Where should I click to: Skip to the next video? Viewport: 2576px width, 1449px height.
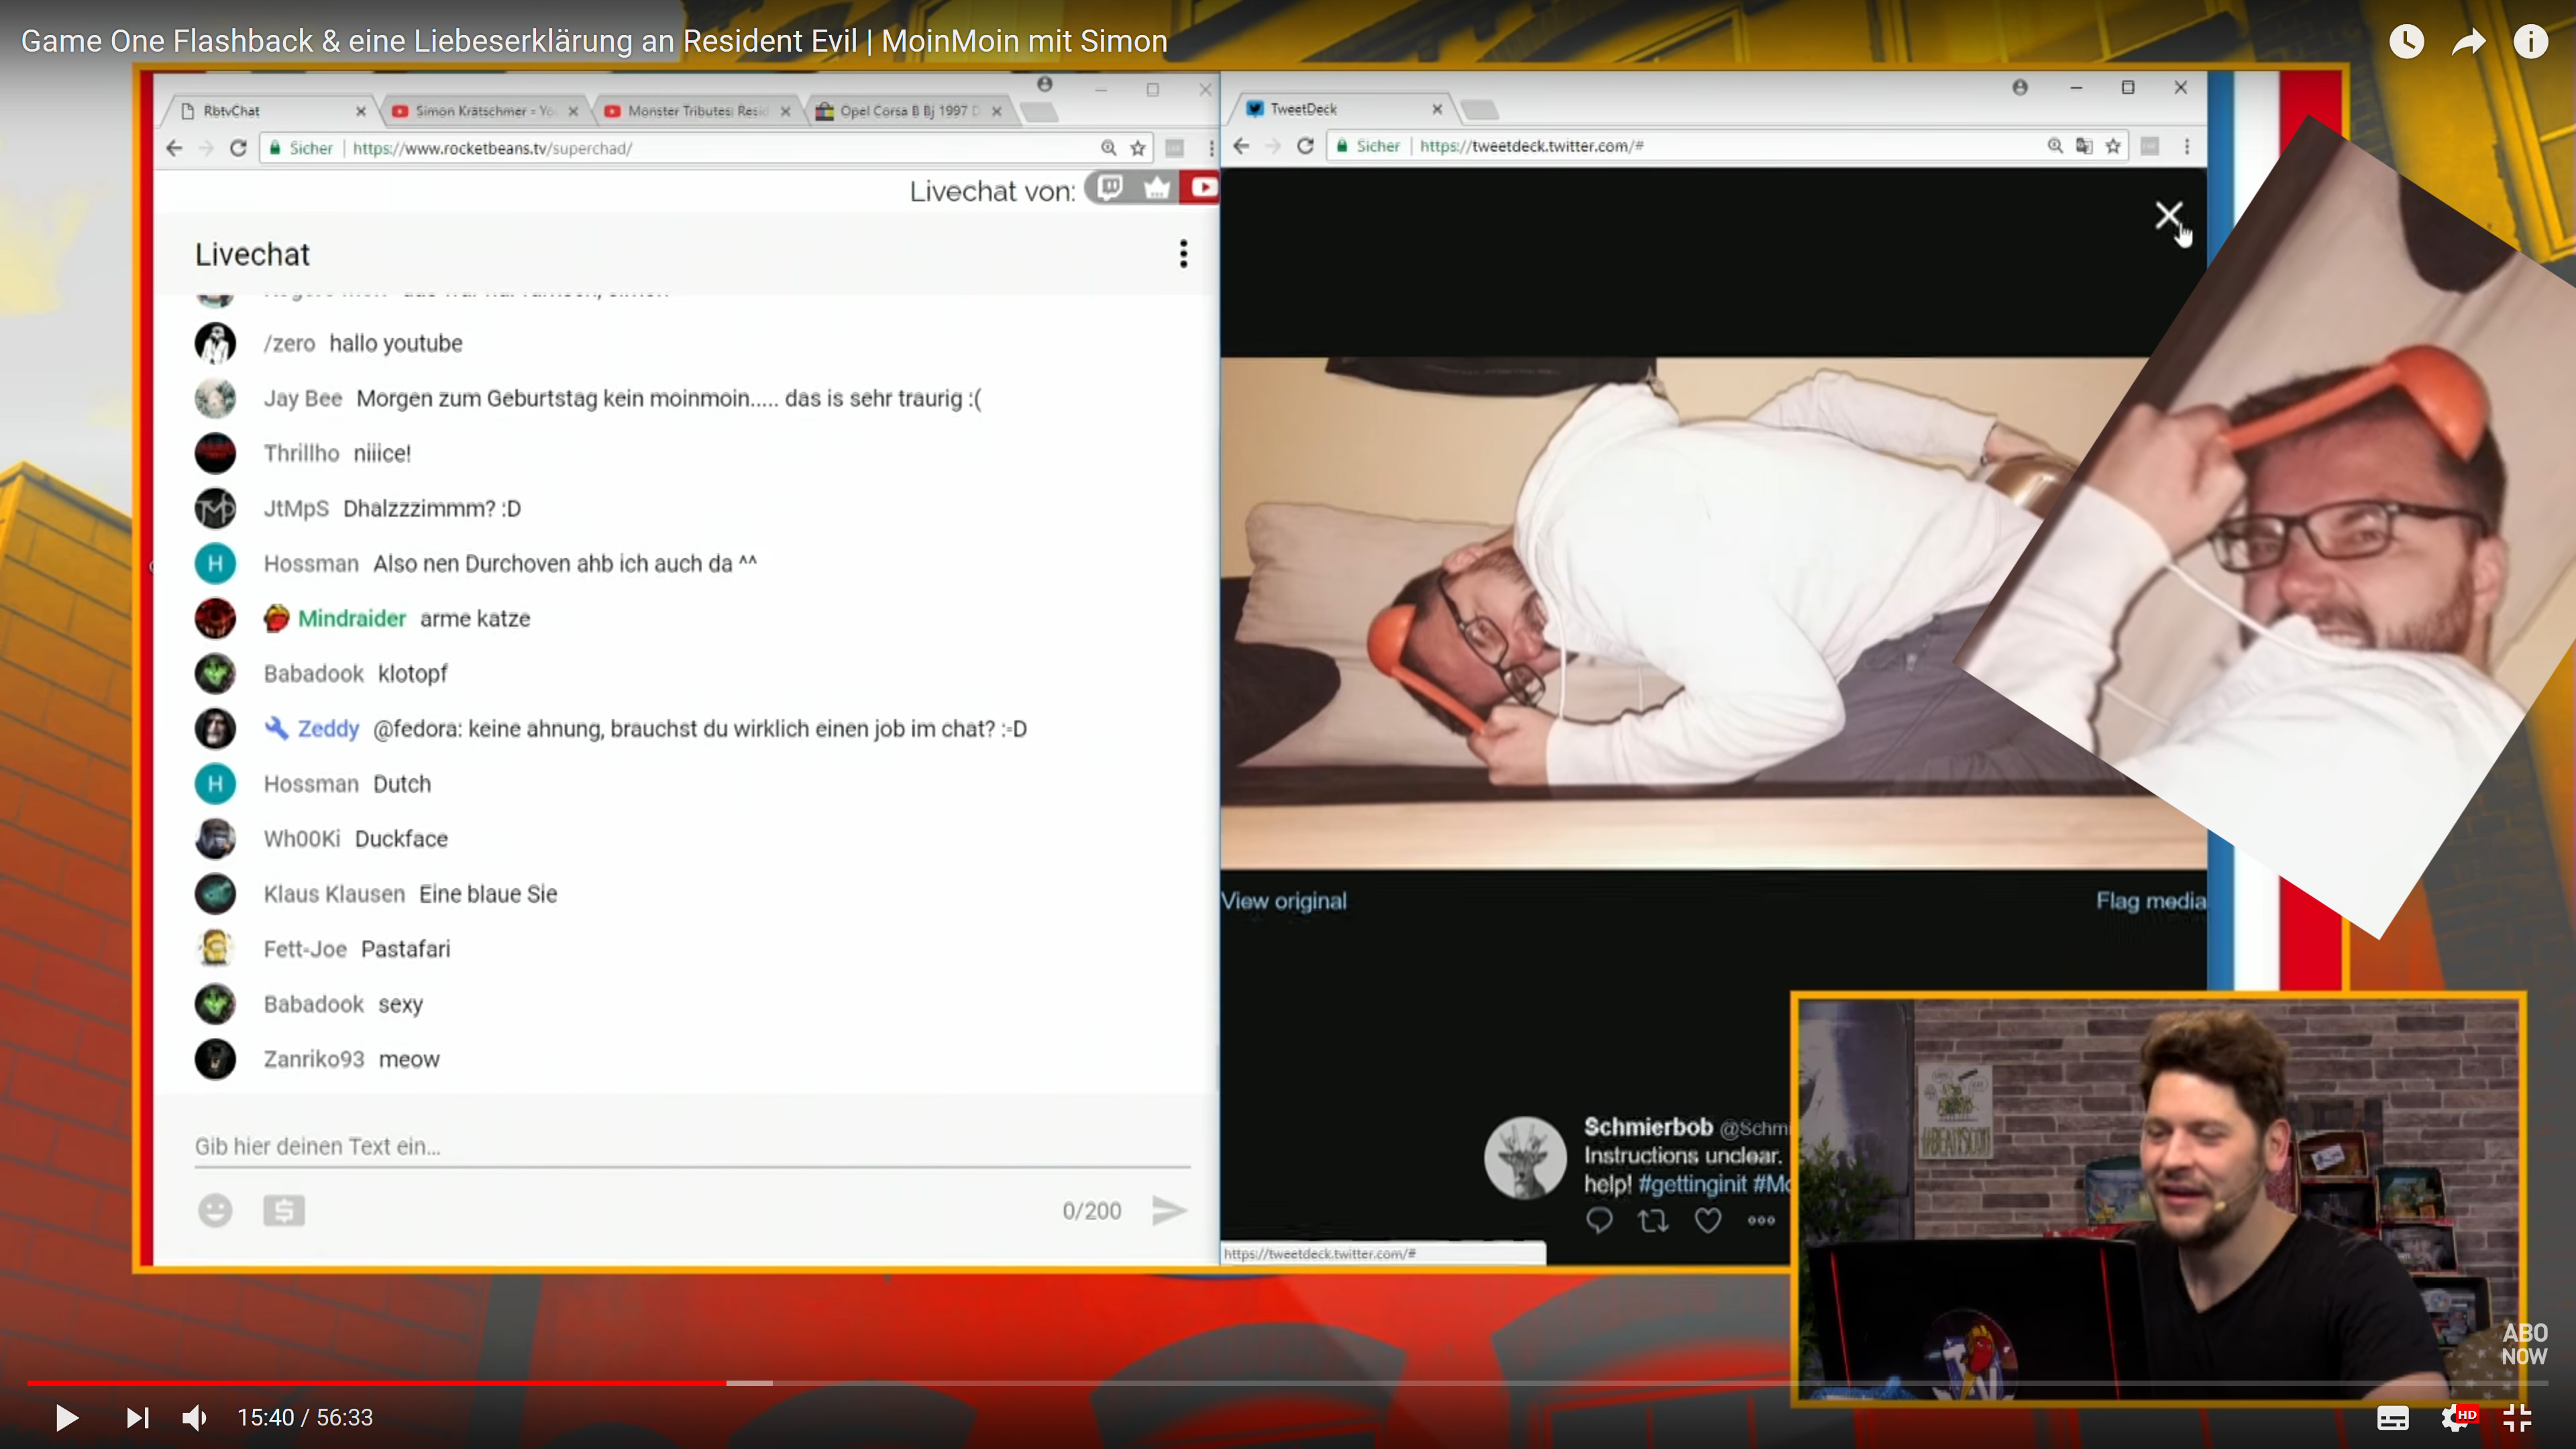click(x=137, y=1417)
